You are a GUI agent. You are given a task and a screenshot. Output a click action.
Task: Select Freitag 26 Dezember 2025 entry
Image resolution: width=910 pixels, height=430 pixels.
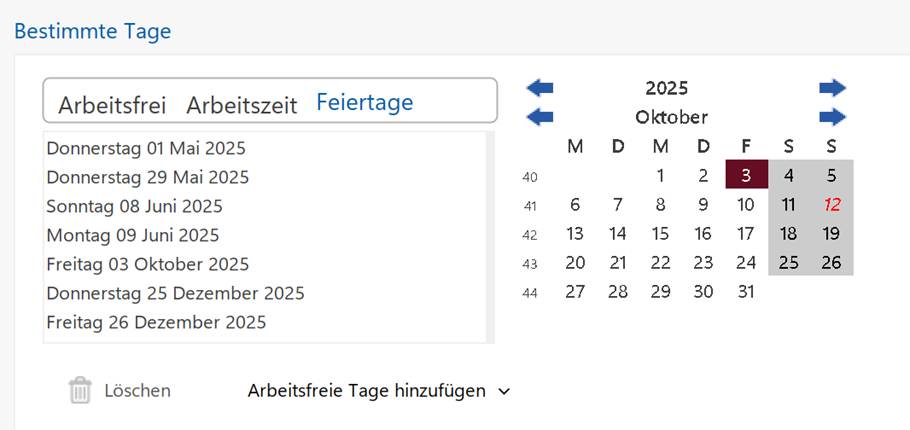pos(156,323)
